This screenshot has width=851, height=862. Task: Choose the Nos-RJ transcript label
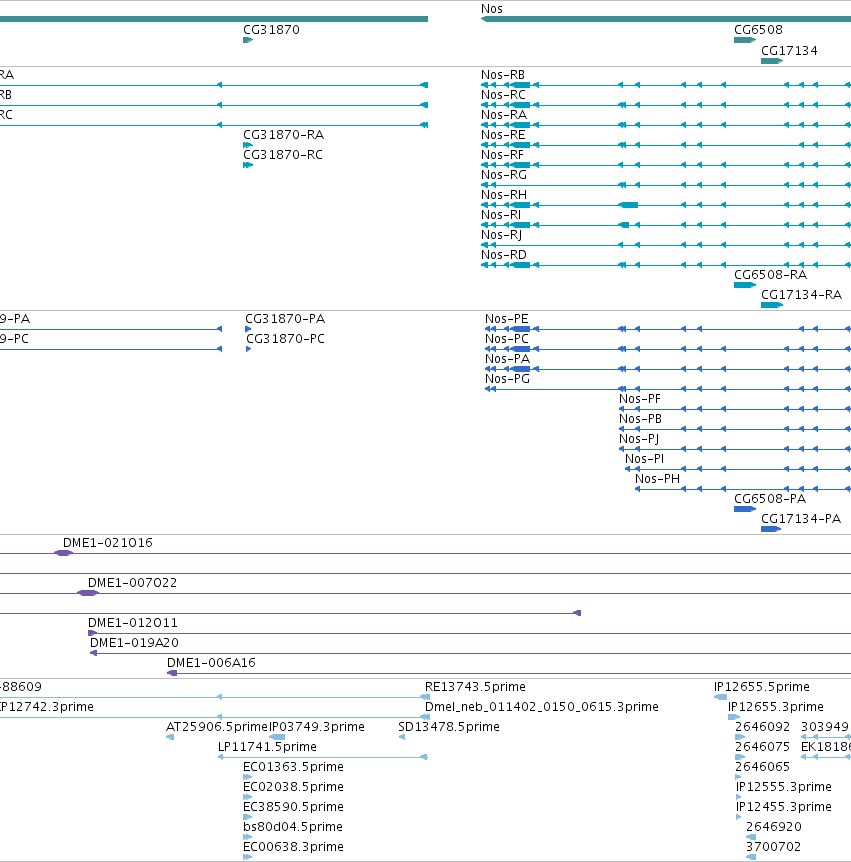501,235
